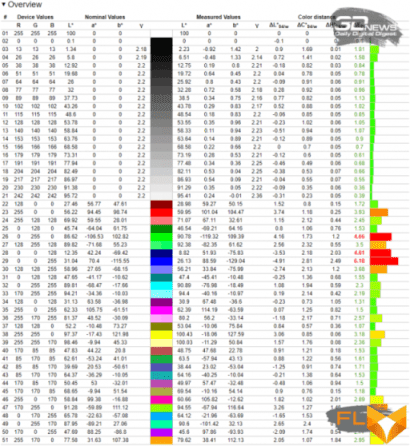Click the Nominal Values column header
The image size is (410, 446).
[105, 17]
